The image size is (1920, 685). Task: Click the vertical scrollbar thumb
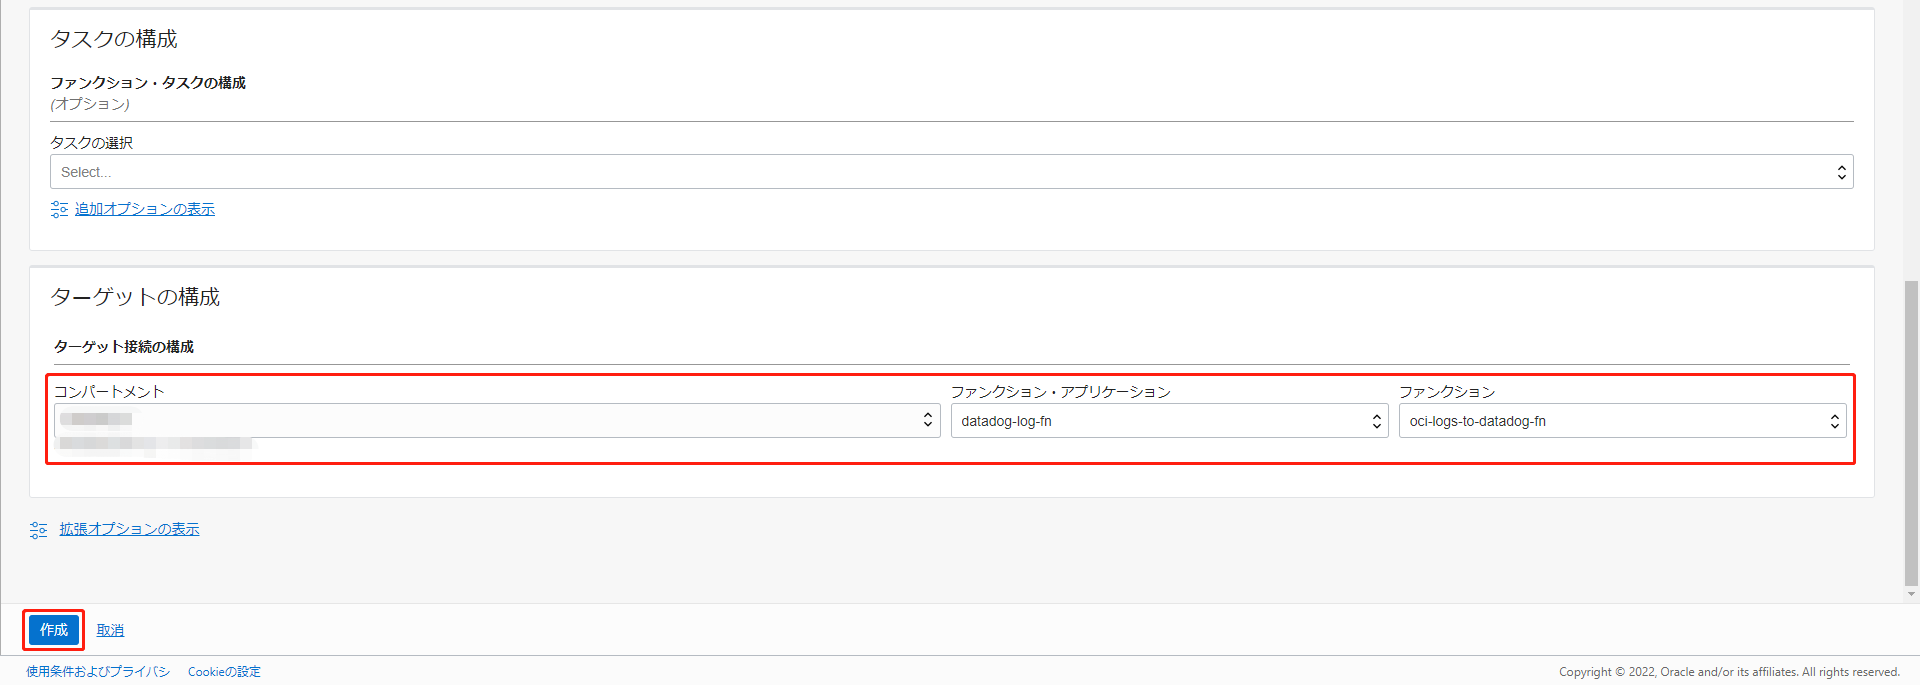(x=1911, y=430)
